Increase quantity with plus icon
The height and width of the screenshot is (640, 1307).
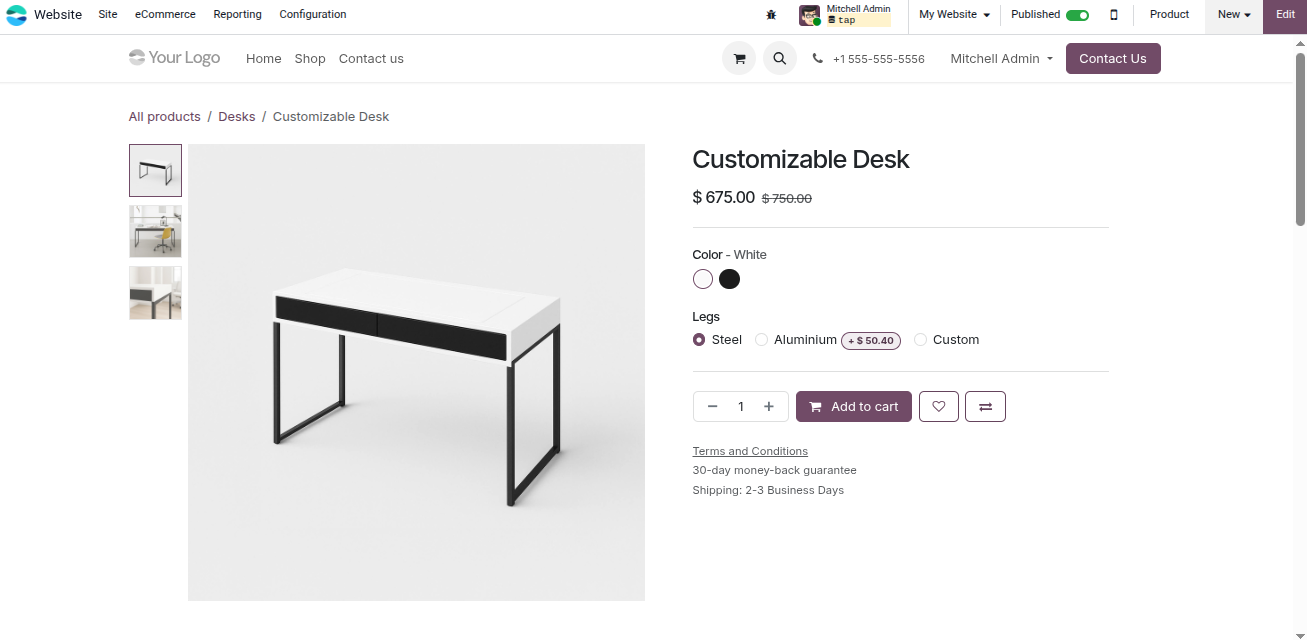(768, 406)
